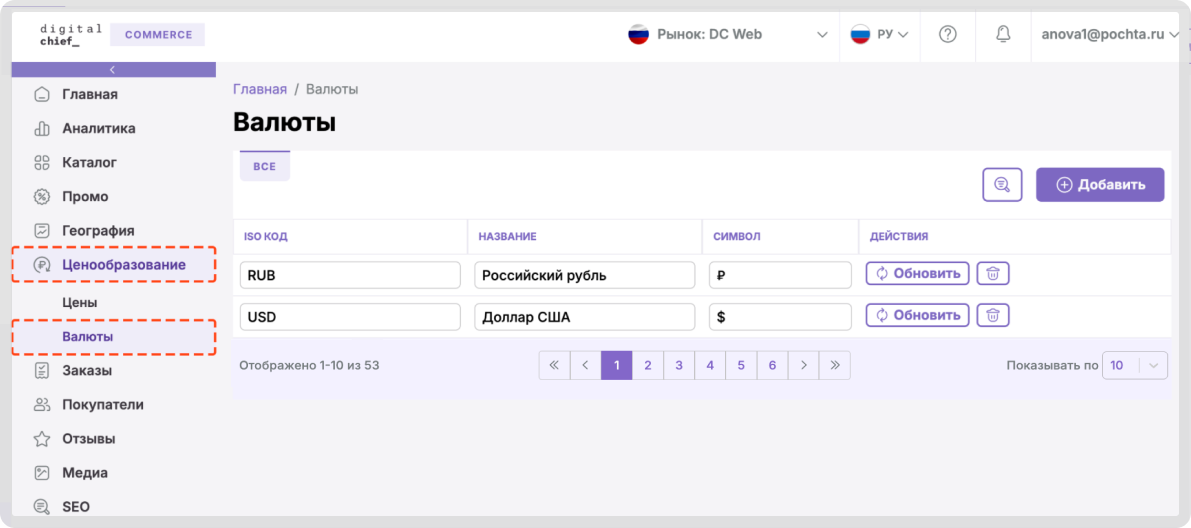This screenshot has width=1191, height=528.
Task: Open Аналитика in the sidebar
Action: coord(99,128)
